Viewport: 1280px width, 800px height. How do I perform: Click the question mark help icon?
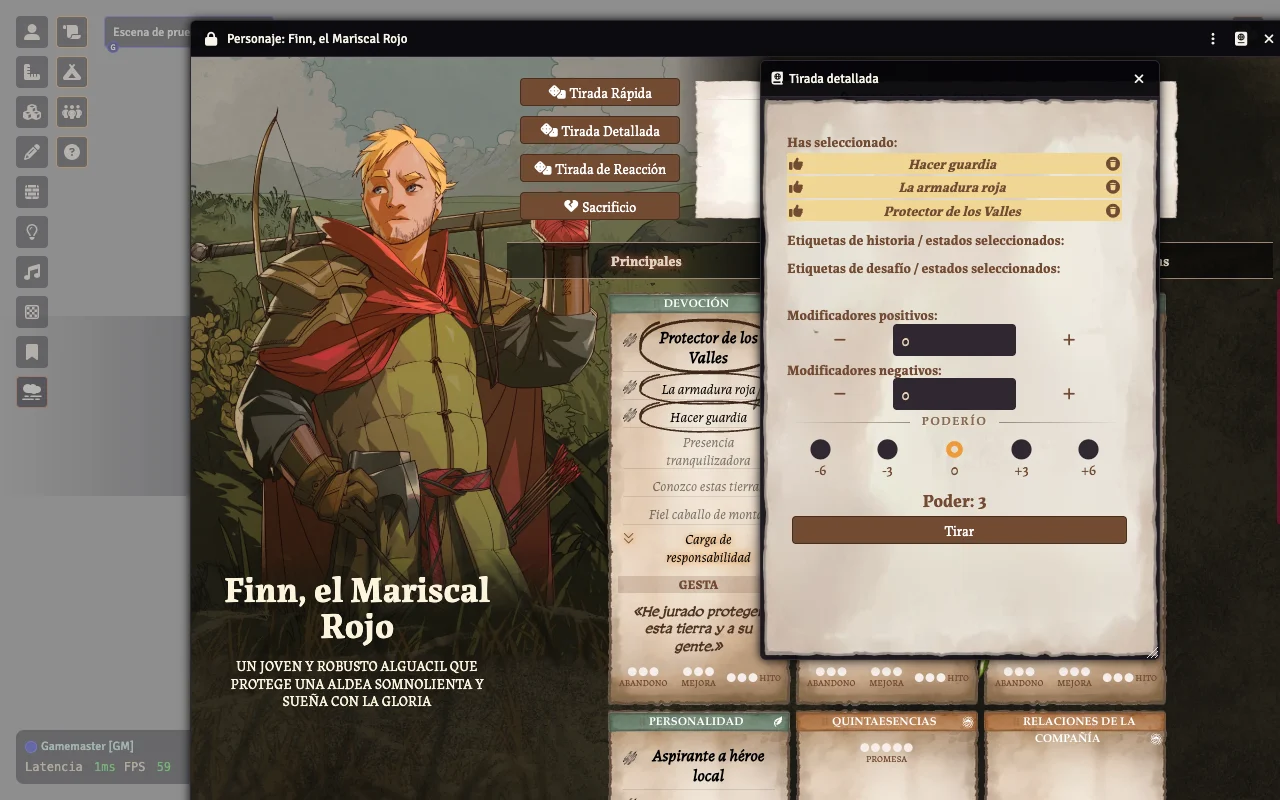pos(72,152)
